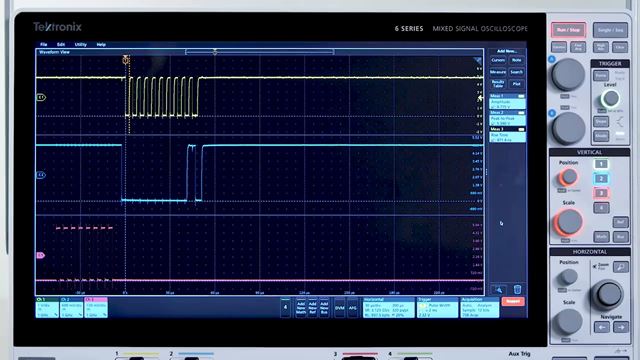
Task: Click the C1 waveform handle
Action: tap(41, 98)
